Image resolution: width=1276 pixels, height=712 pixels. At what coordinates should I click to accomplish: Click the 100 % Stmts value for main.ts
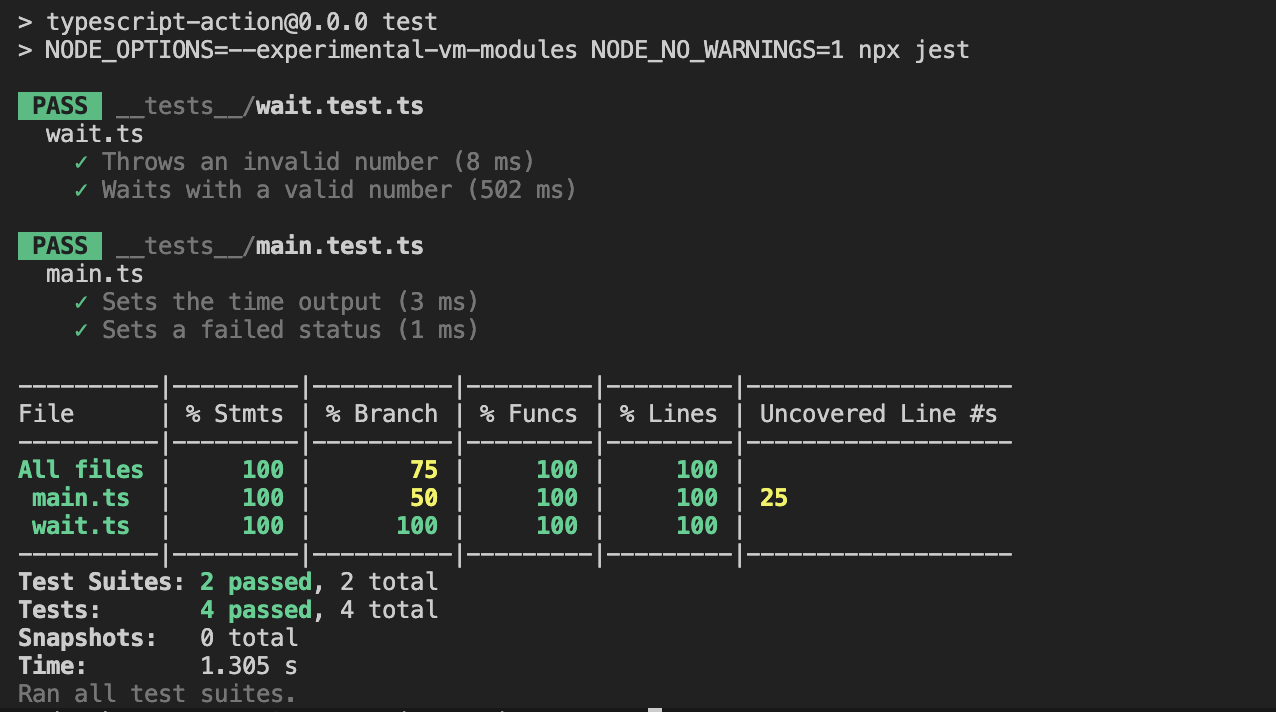pyautogui.click(x=263, y=498)
